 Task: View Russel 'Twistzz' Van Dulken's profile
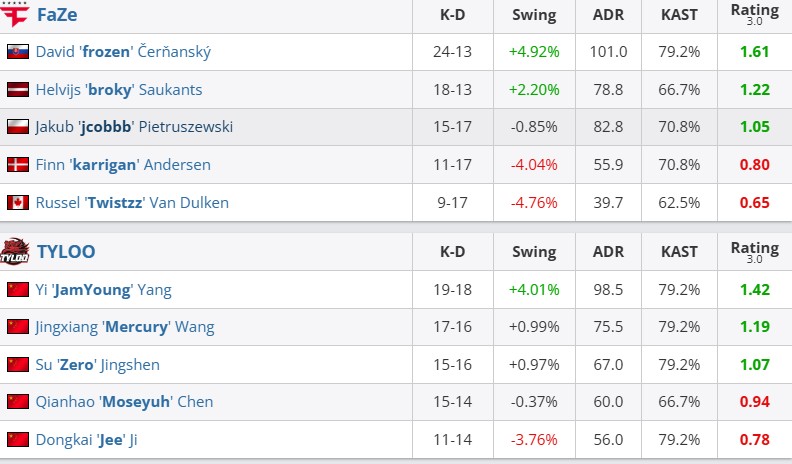[x=132, y=203]
